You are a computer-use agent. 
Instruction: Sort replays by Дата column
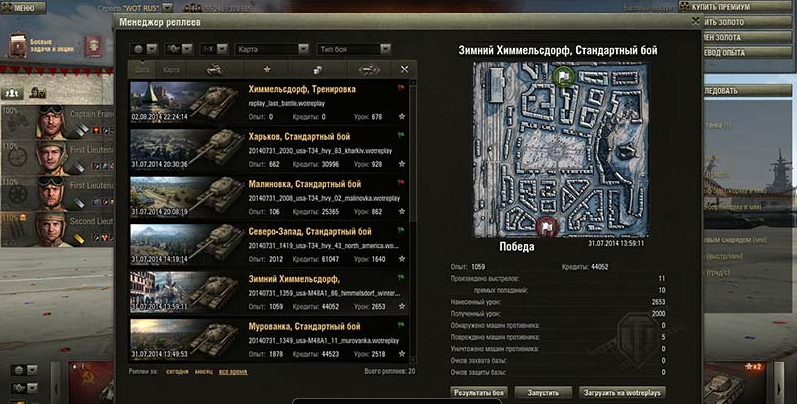tap(142, 70)
